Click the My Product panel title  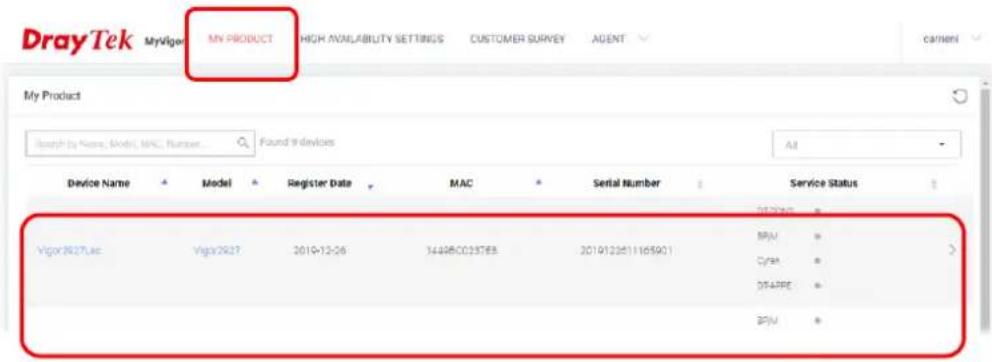[x=52, y=96]
